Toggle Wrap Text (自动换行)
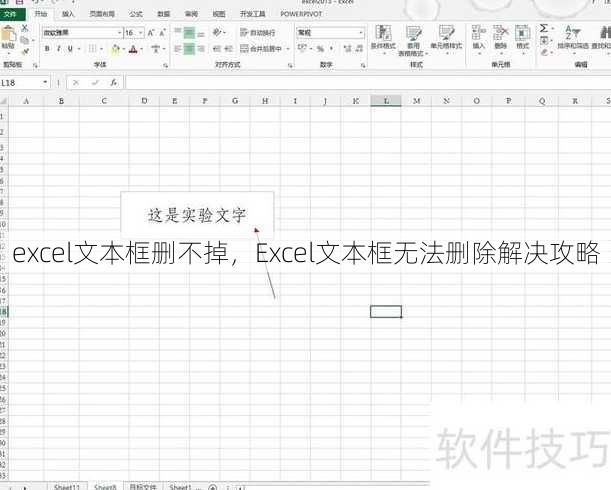Viewport: 611px width, 490px height. [x=257, y=33]
